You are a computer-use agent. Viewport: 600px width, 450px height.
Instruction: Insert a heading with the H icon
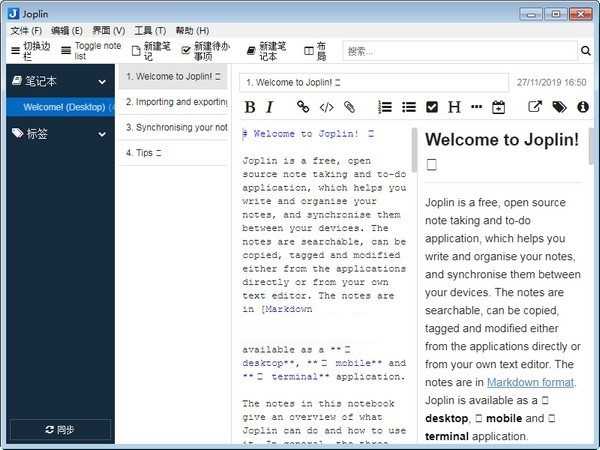click(454, 107)
